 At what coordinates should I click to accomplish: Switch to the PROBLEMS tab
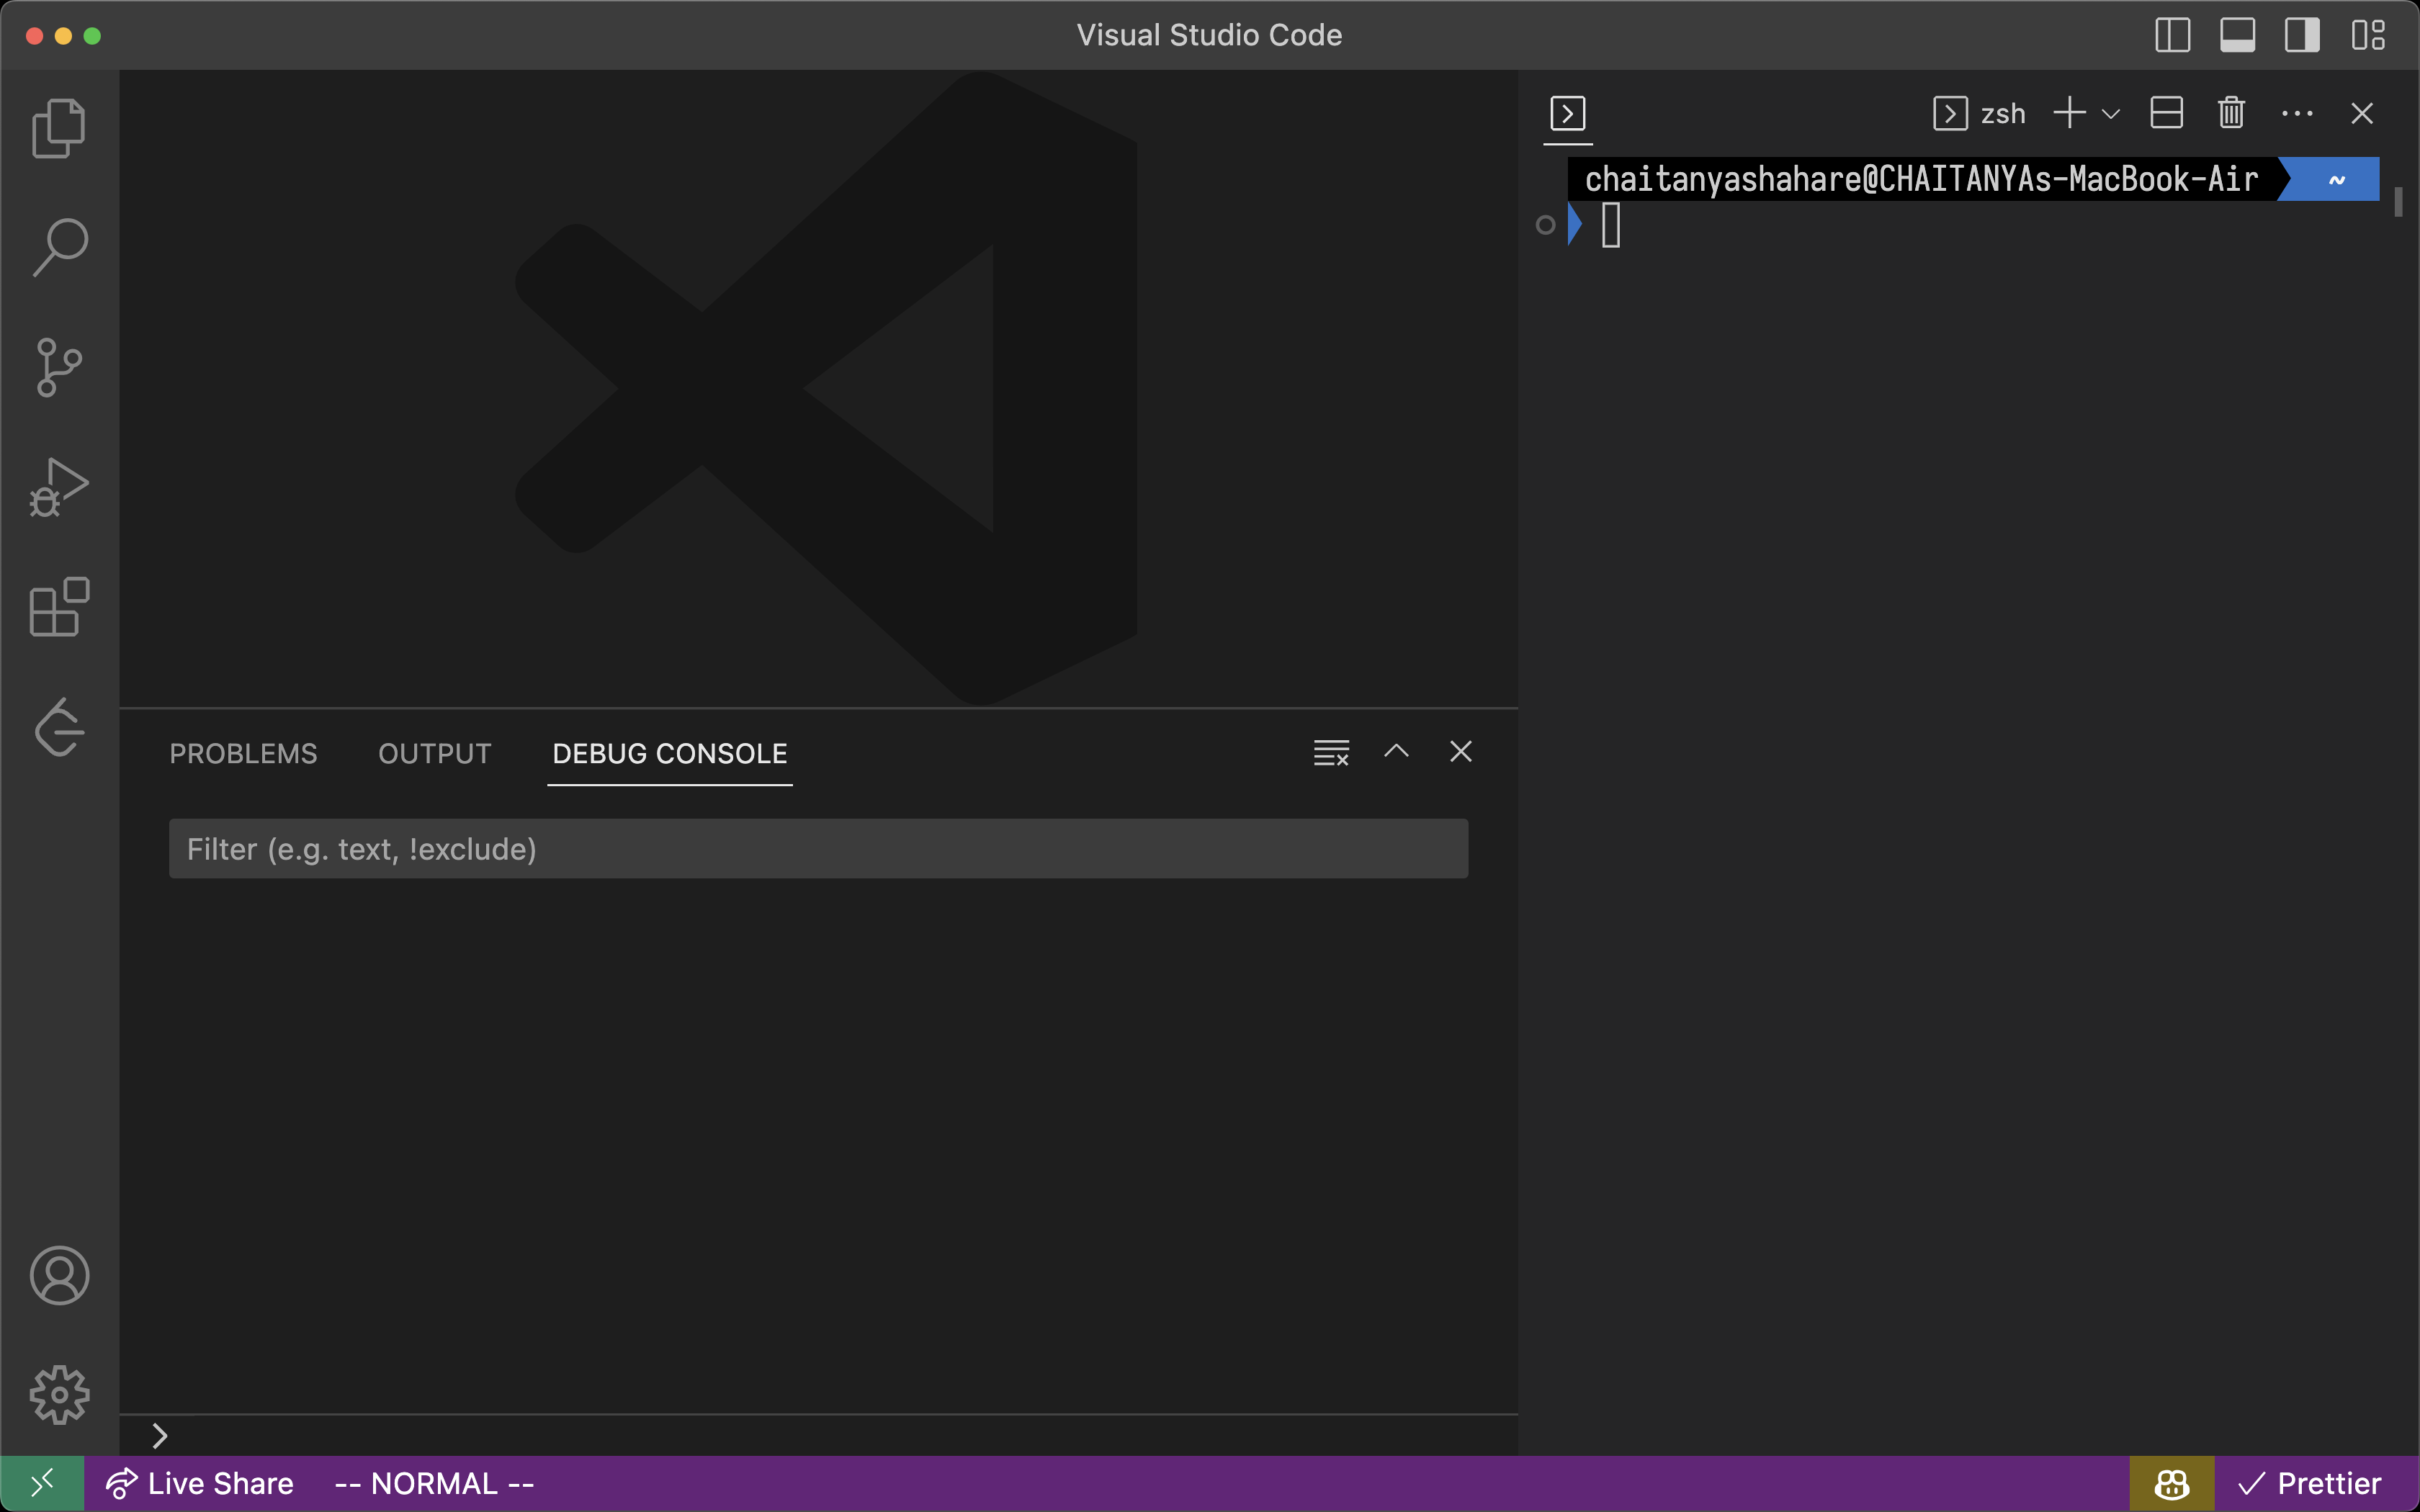tap(243, 753)
